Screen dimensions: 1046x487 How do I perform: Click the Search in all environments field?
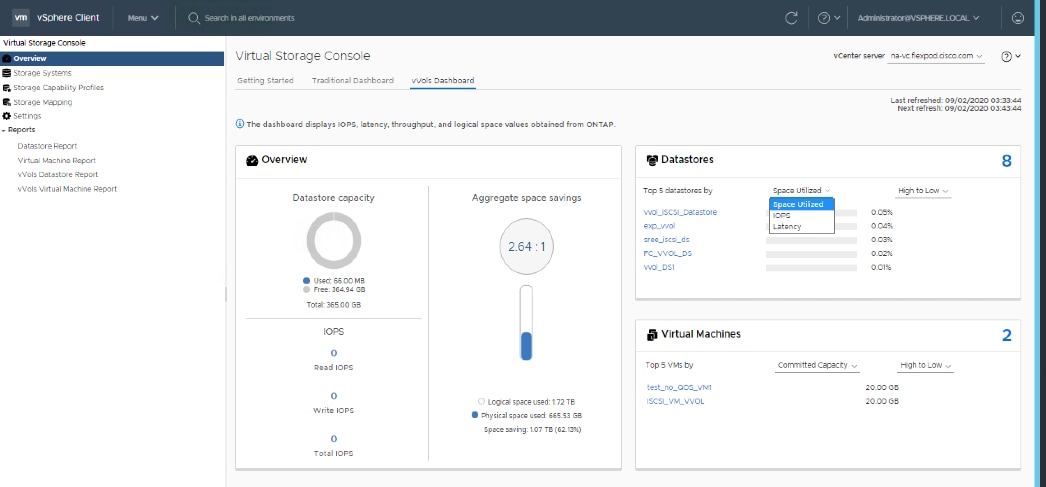pos(249,18)
